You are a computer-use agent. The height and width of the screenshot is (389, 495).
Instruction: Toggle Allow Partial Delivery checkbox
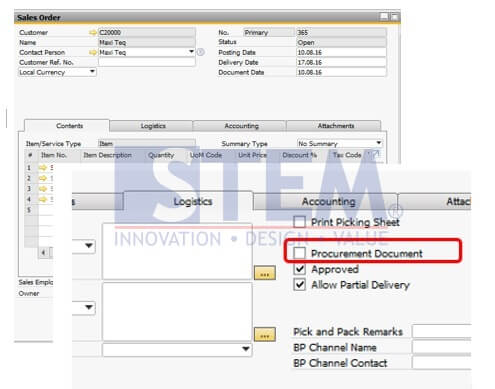click(x=299, y=284)
